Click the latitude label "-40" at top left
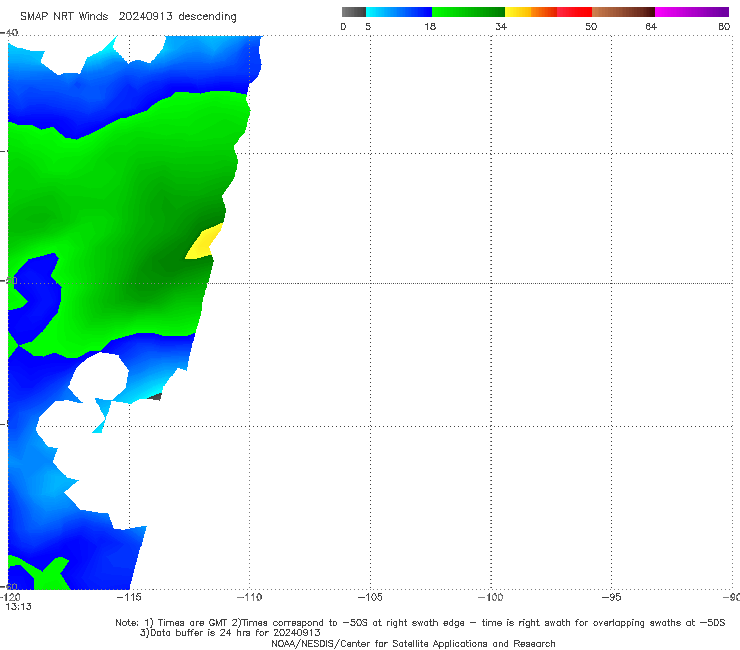The width and height of the screenshot is (740, 650). click(x=9, y=33)
